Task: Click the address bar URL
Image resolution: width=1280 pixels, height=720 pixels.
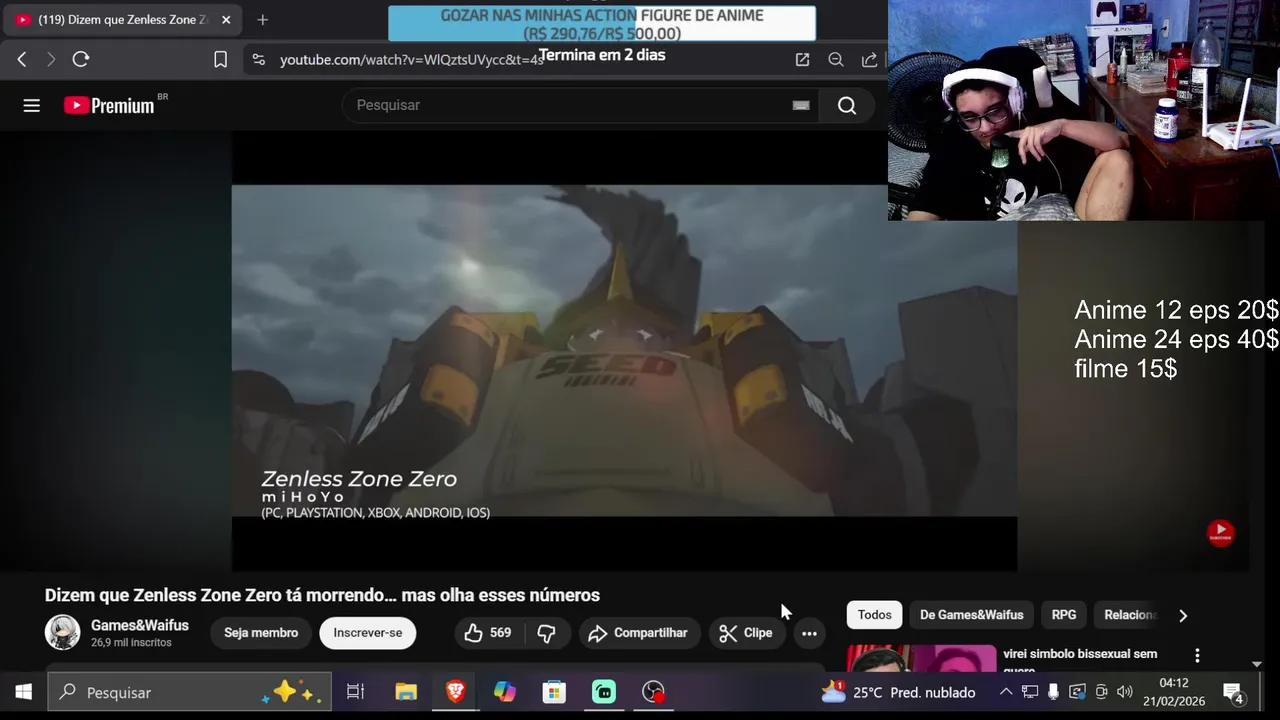Action: pos(412,60)
